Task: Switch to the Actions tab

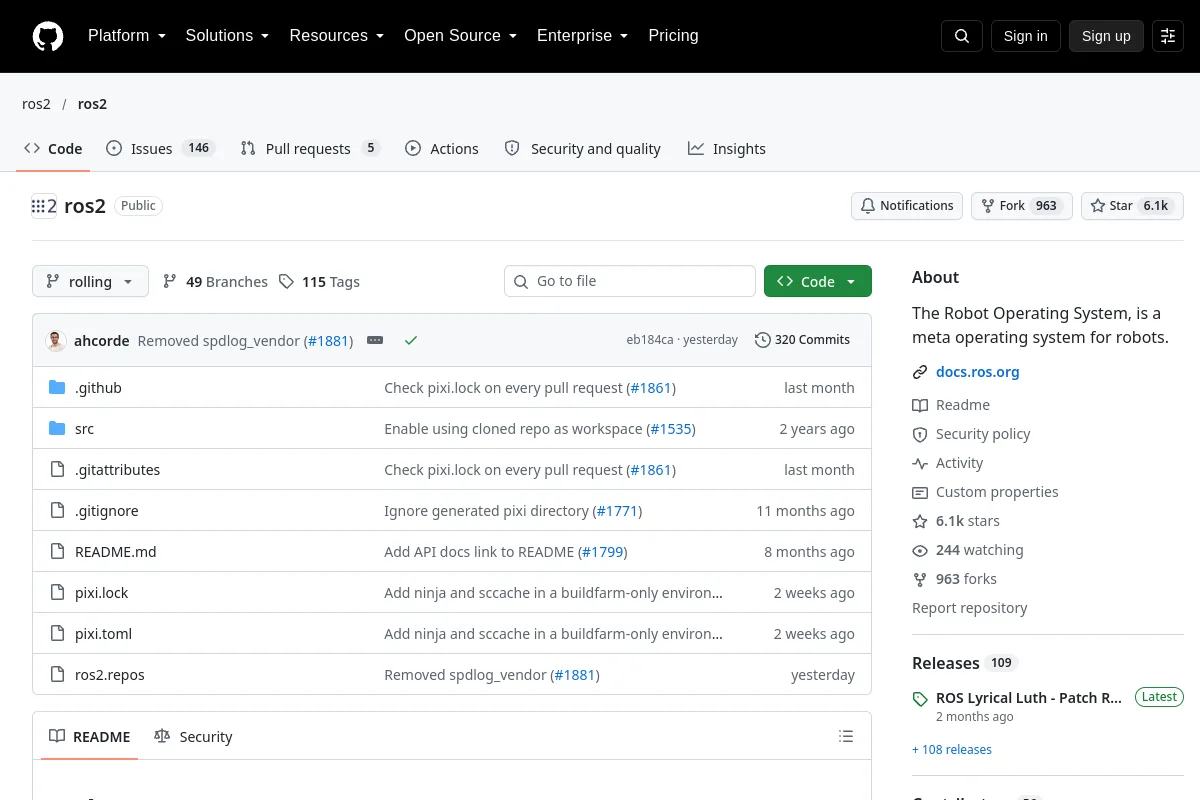Action: (x=442, y=149)
